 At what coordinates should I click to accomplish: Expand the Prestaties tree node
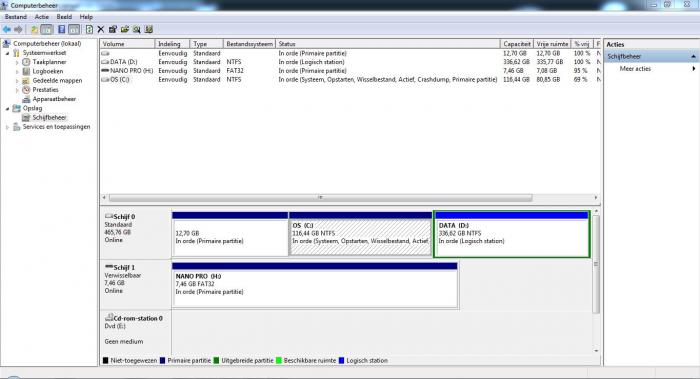17,90
